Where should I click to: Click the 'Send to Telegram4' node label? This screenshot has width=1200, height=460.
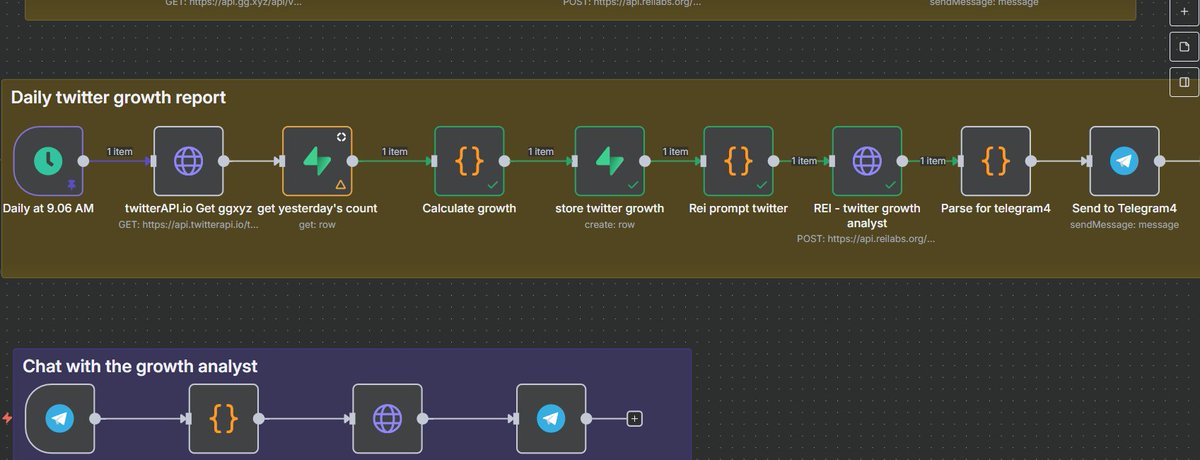point(1125,209)
